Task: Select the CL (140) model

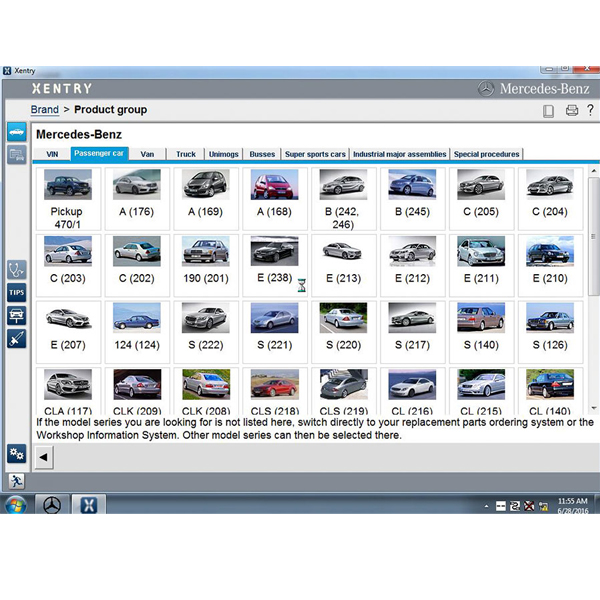Action: (550, 391)
